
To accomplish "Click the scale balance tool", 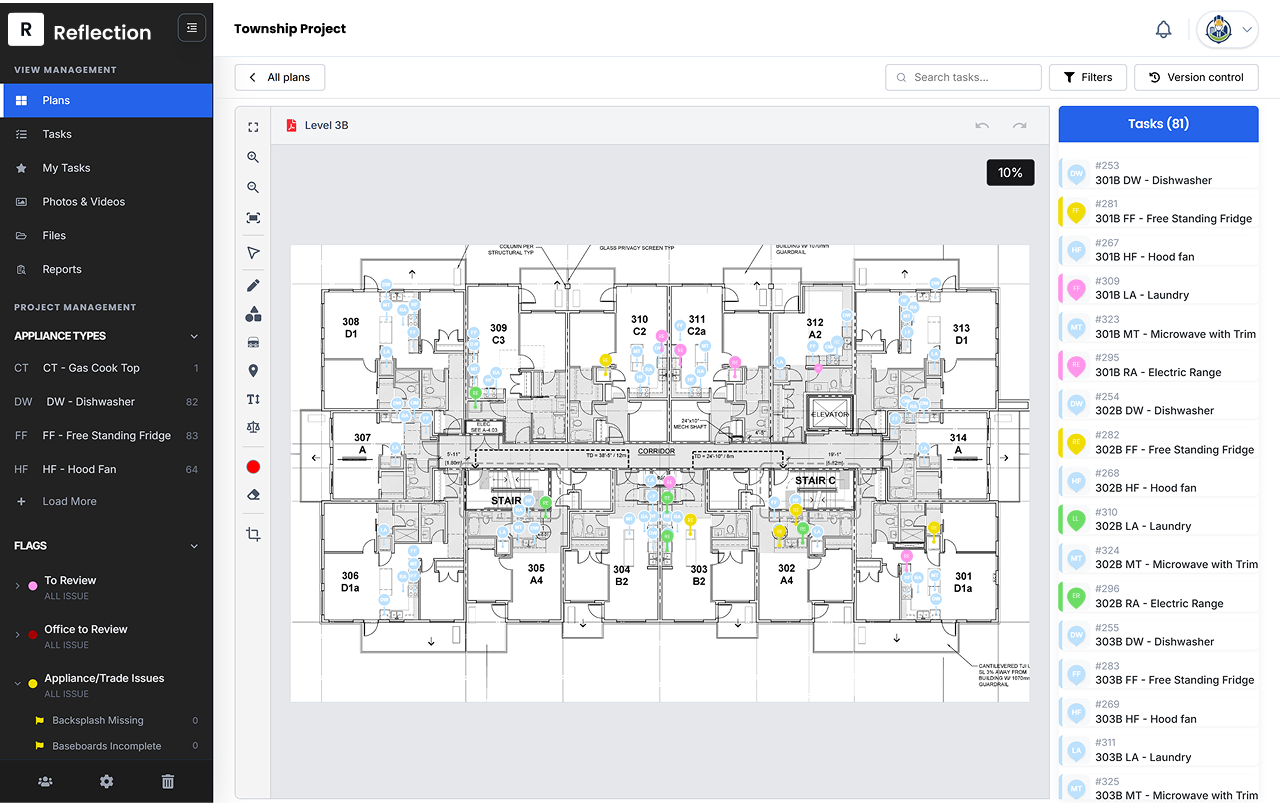I will tap(253, 427).
